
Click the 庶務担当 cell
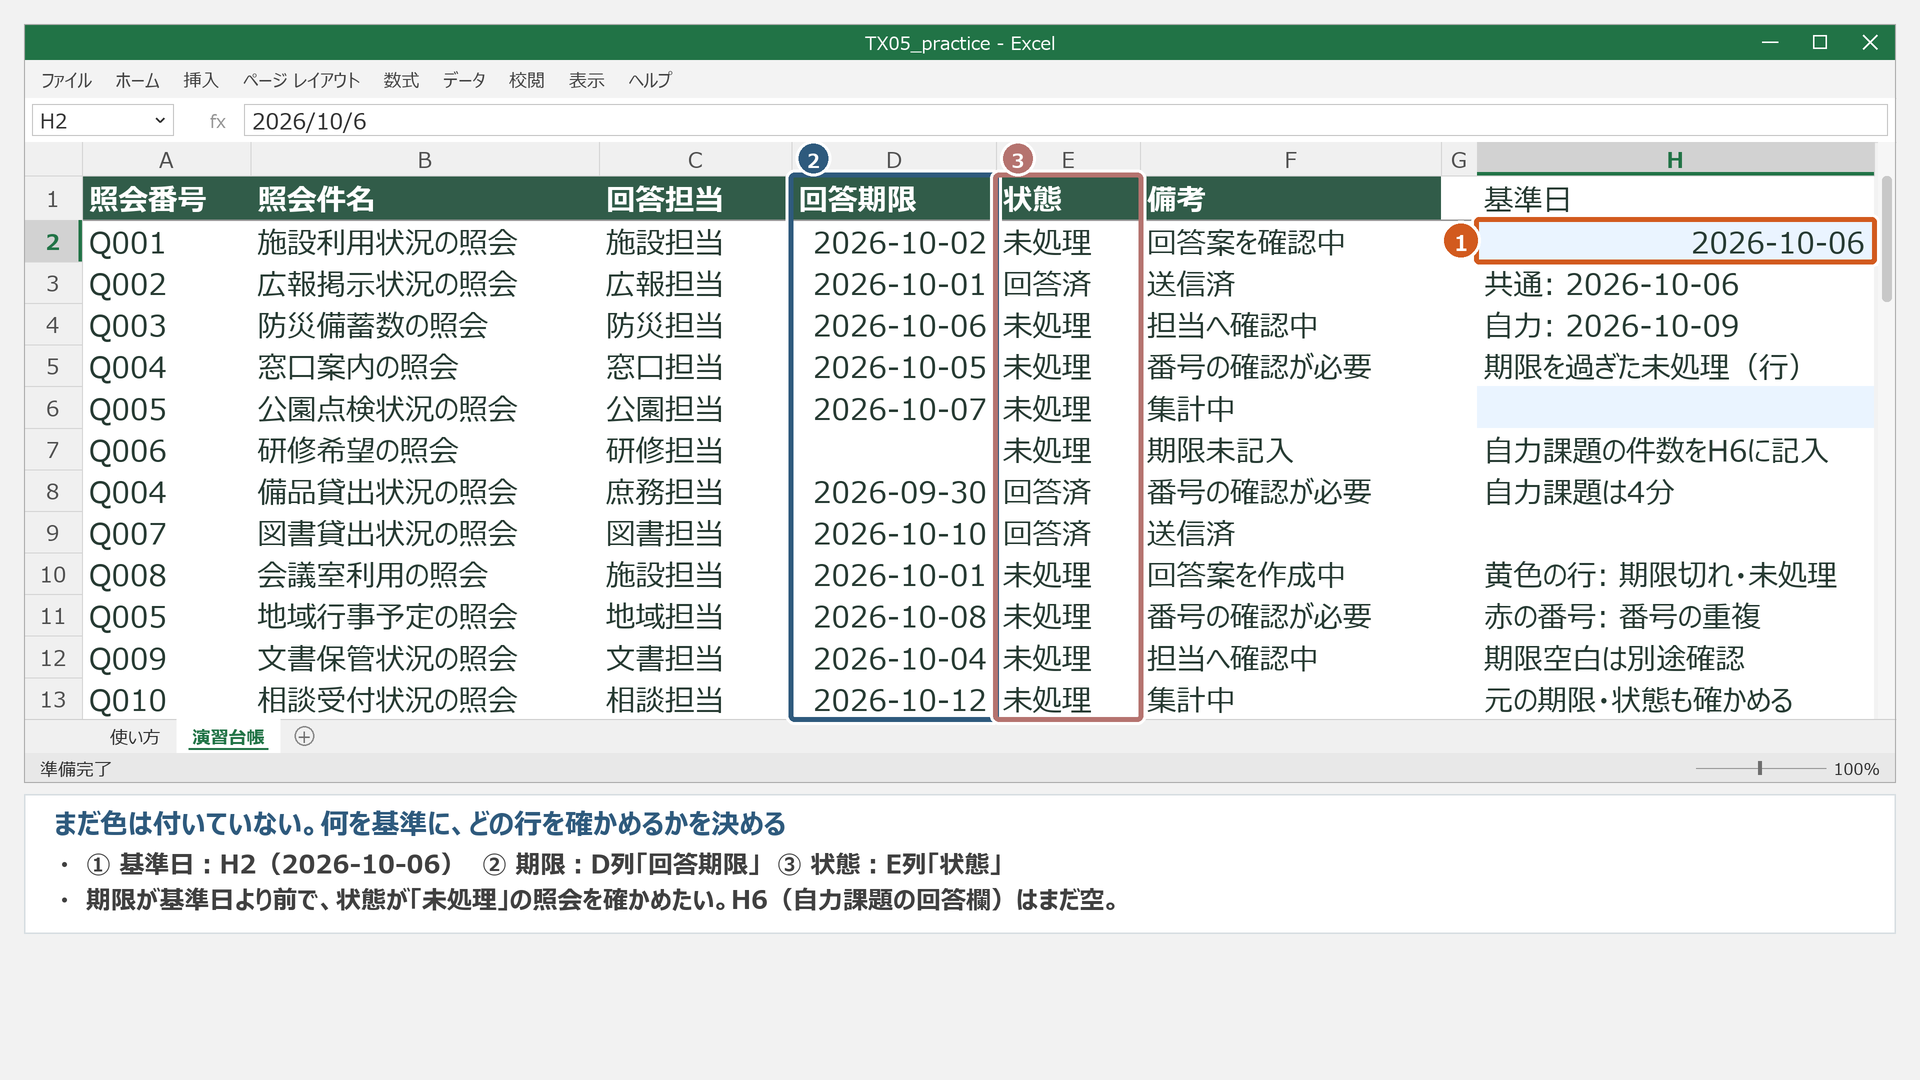pos(695,492)
